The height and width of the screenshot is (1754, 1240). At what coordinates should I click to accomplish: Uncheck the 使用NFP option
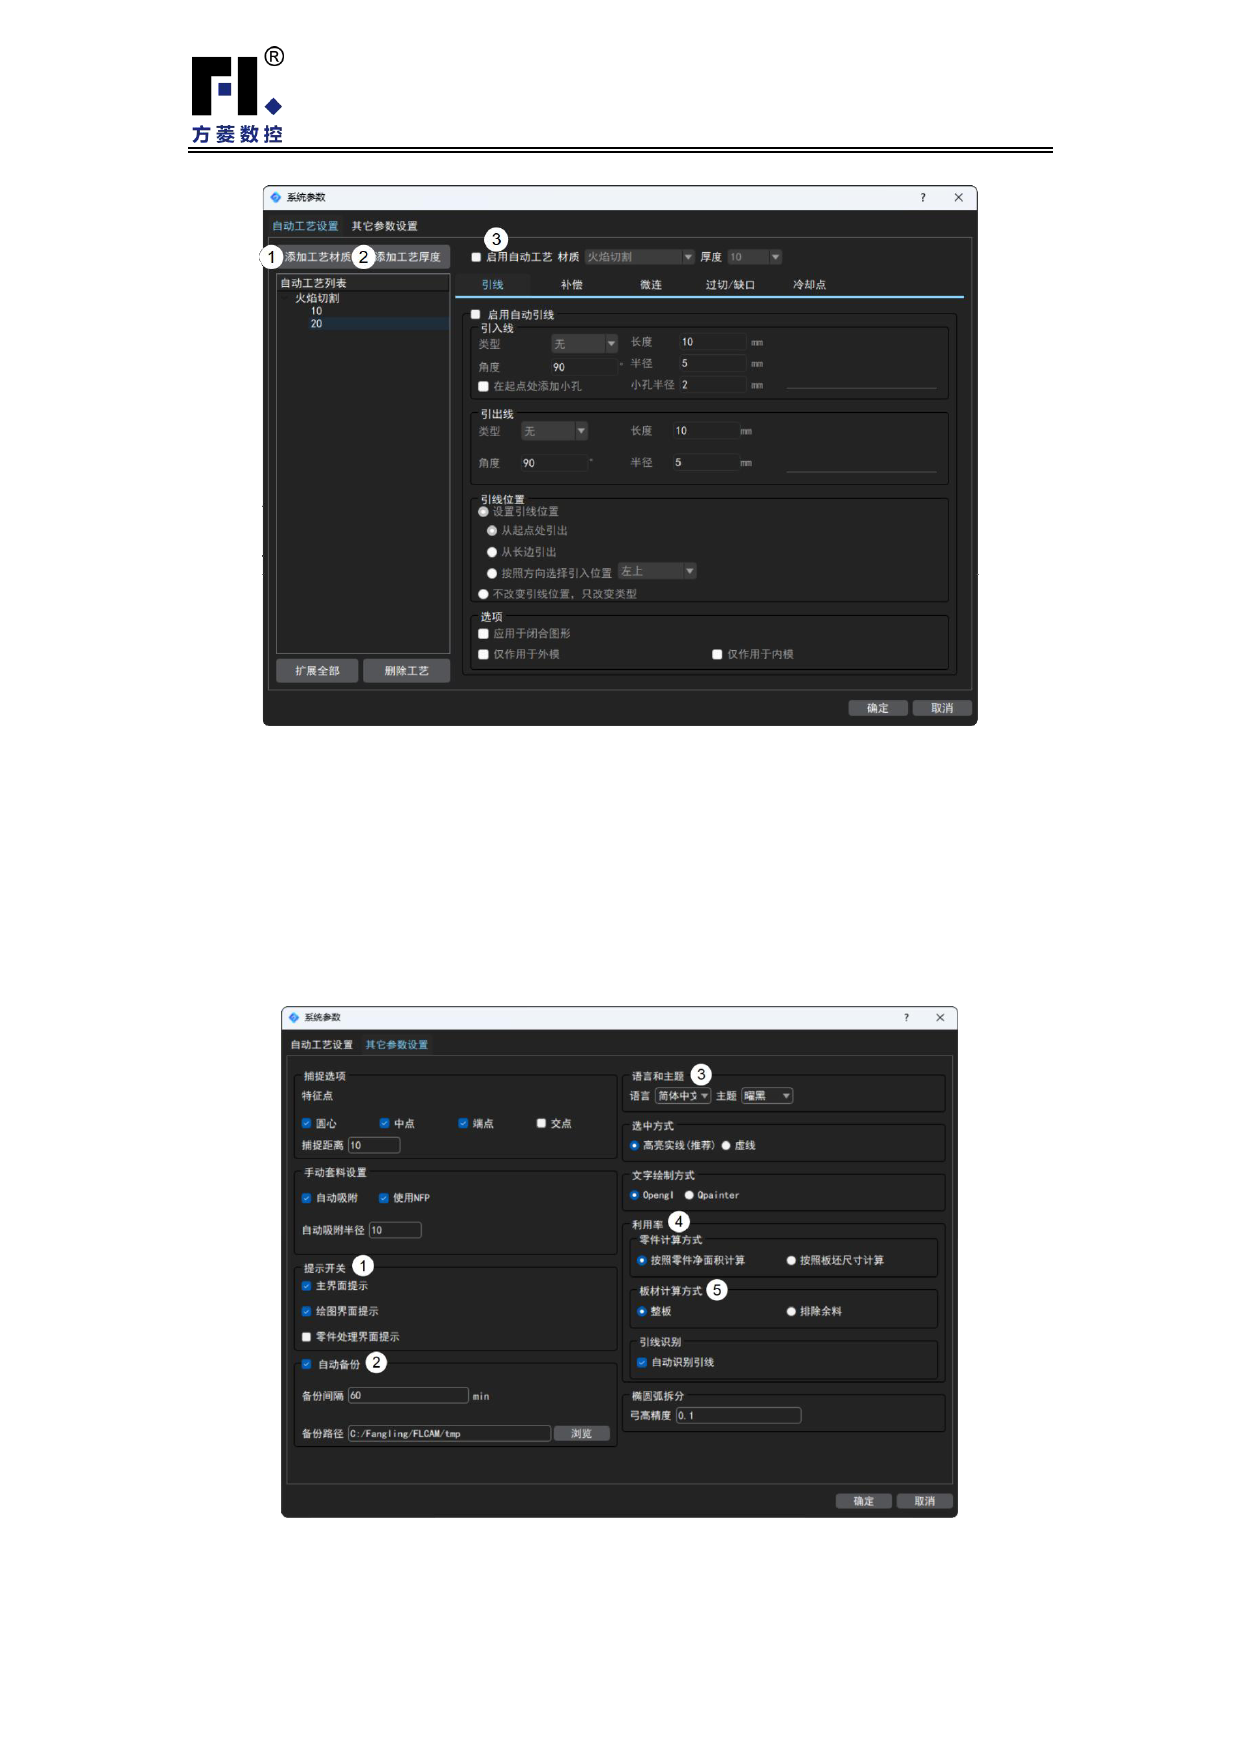[383, 1198]
